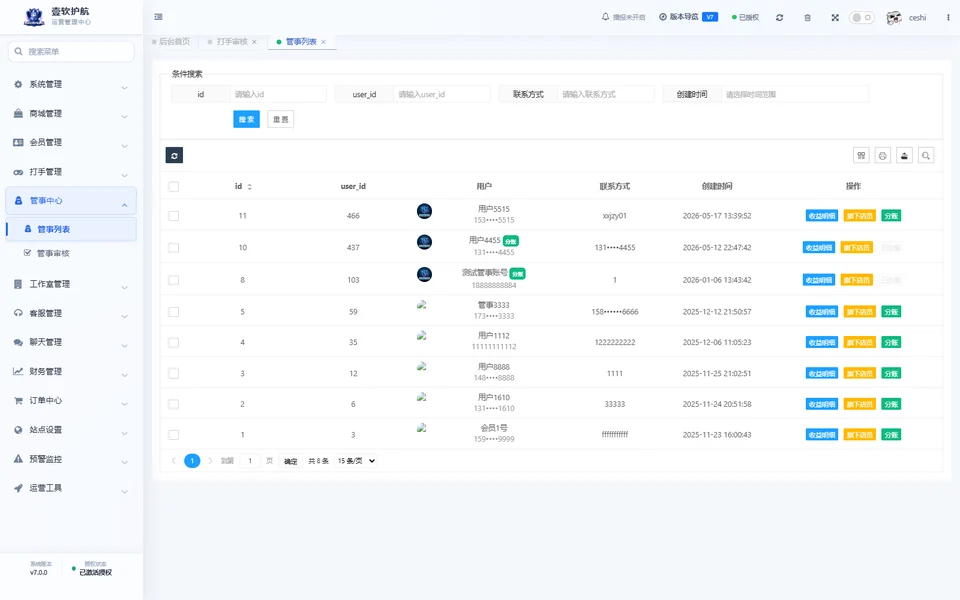Click the magnifier icon in the table toolbar
The height and width of the screenshot is (600, 960).
tap(926, 156)
